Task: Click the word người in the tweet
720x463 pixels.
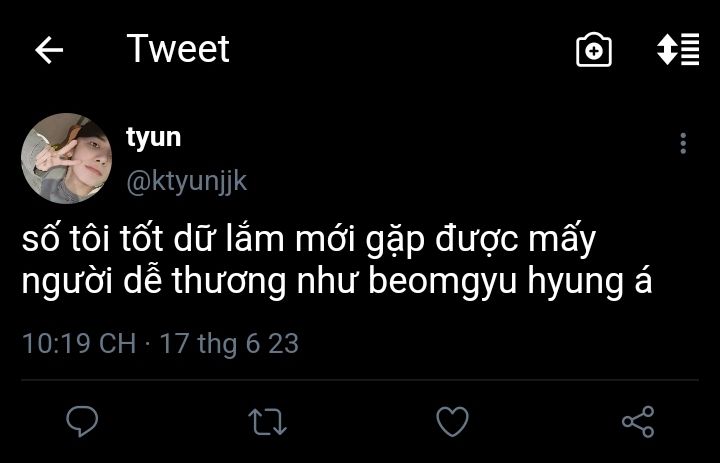Action: click(x=62, y=282)
